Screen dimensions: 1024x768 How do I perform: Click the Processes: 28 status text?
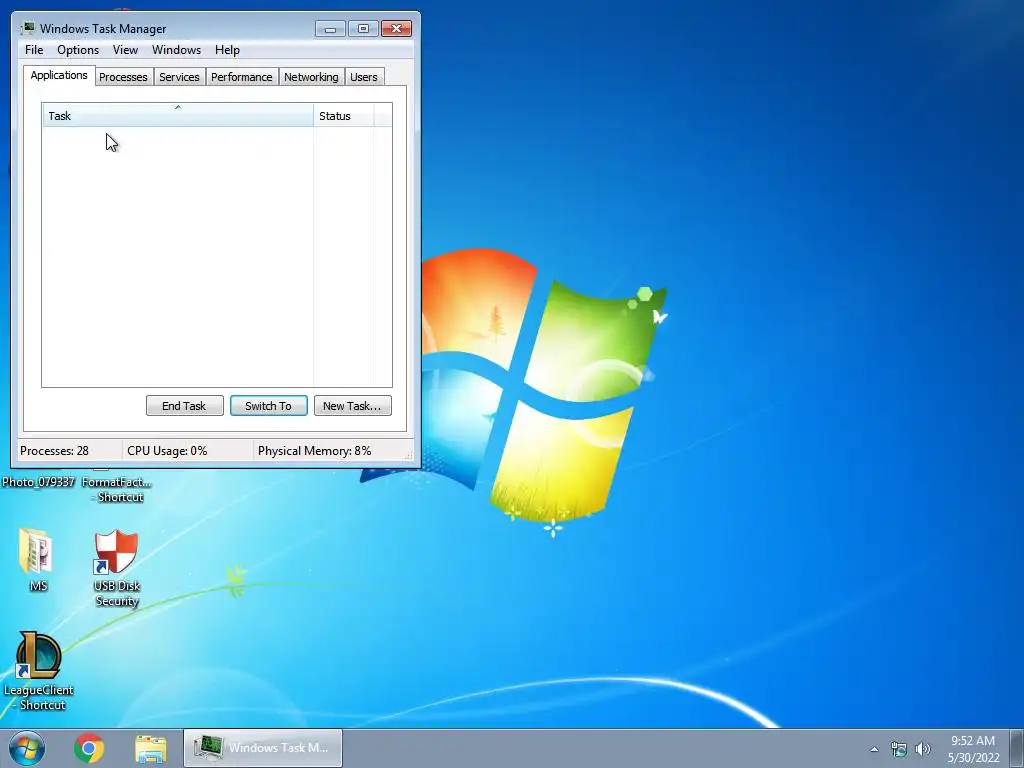click(x=54, y=451)
